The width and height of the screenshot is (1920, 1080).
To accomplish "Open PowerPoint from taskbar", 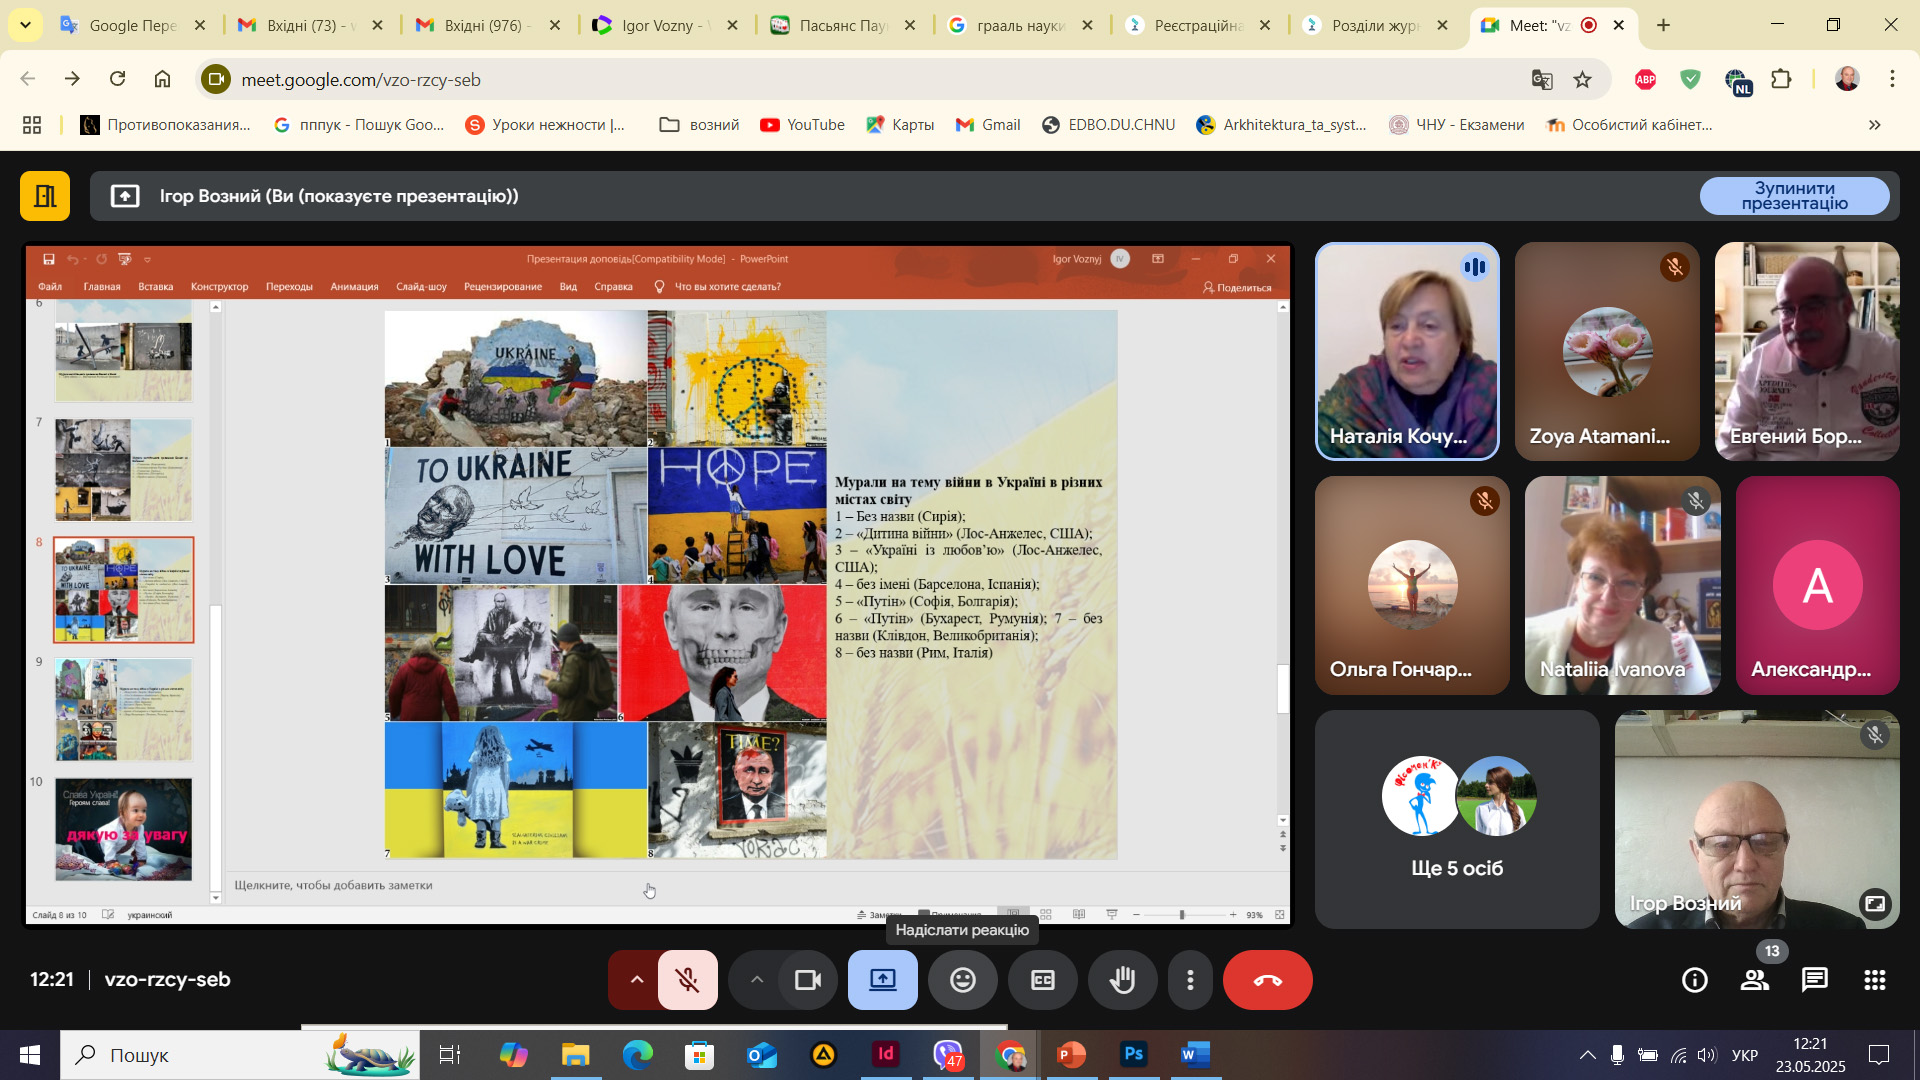I will pos(1071,1055).
